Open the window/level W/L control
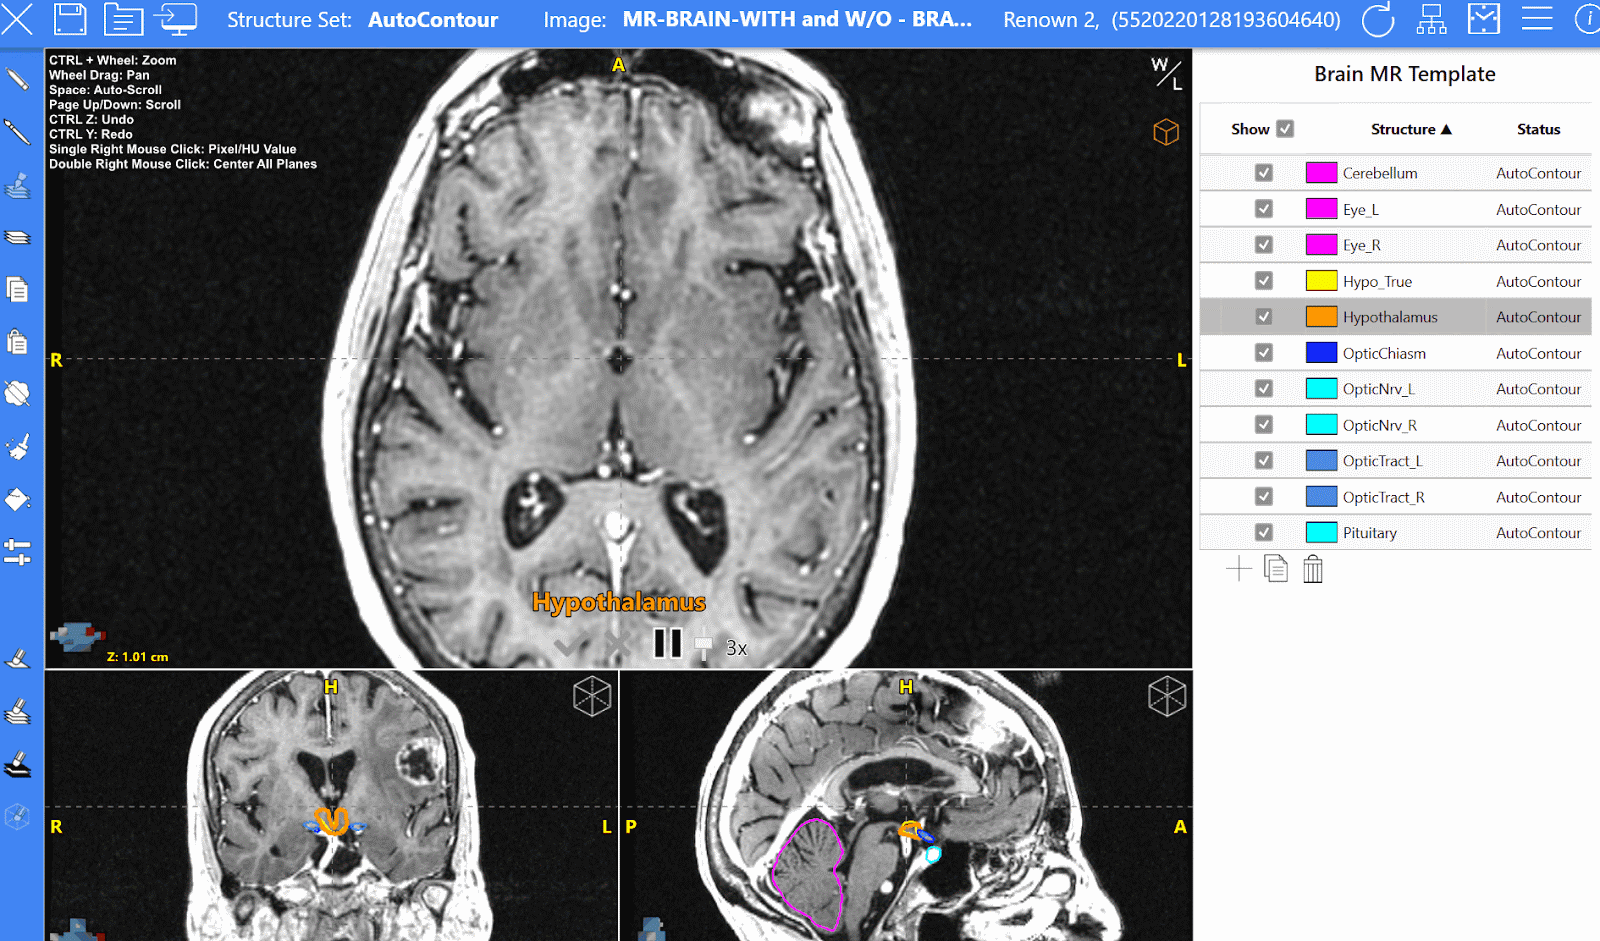The image size is (1600, 941). [1167, 73]
